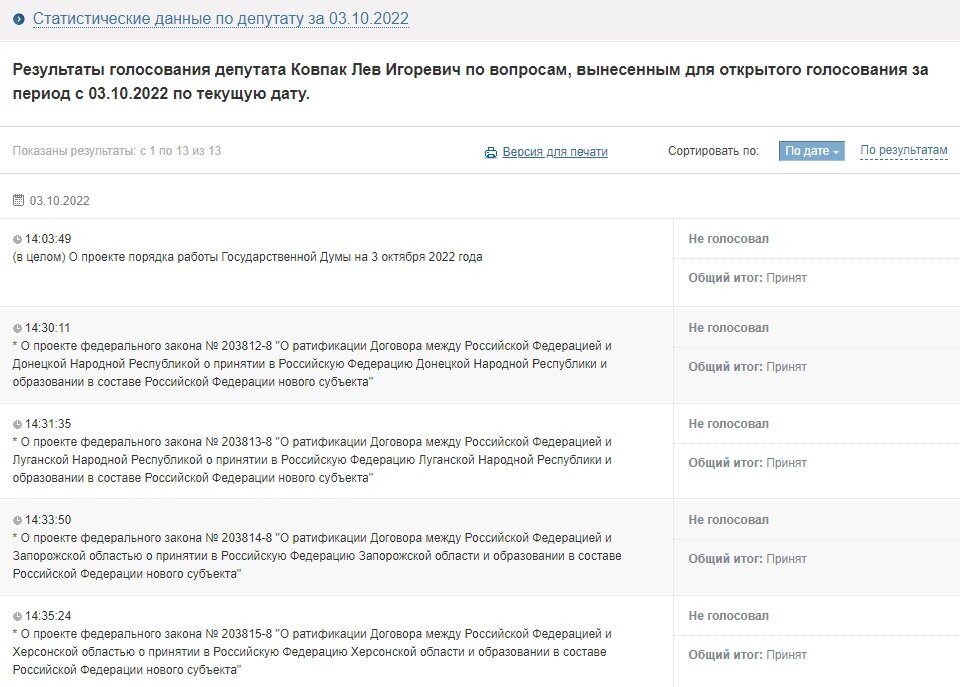Click the clock icon beside 14:33:50

tap(17, 520)
